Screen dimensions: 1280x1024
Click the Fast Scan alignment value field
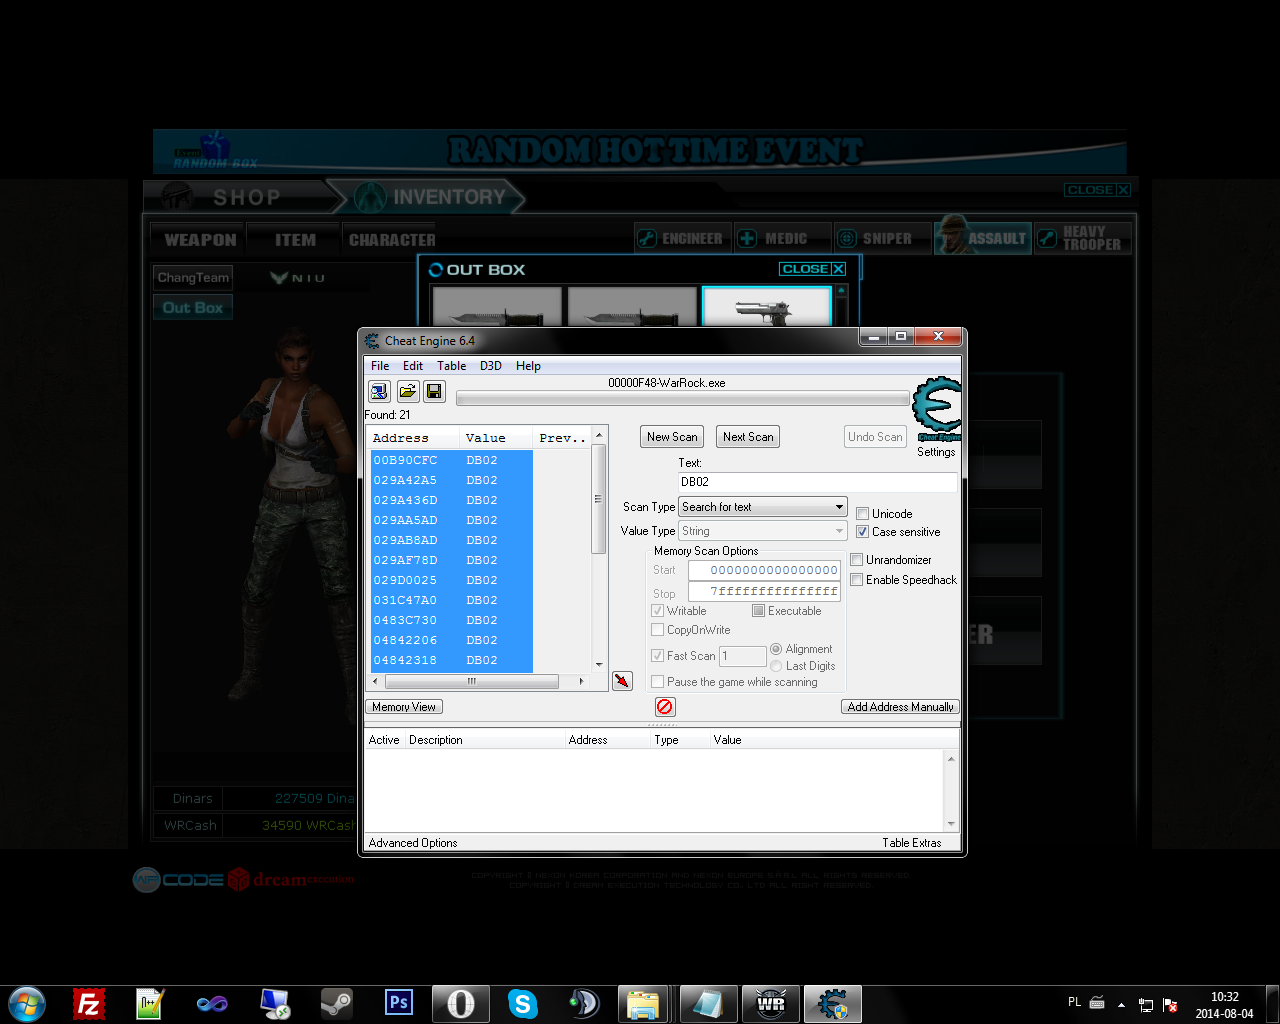coord(743,656)
